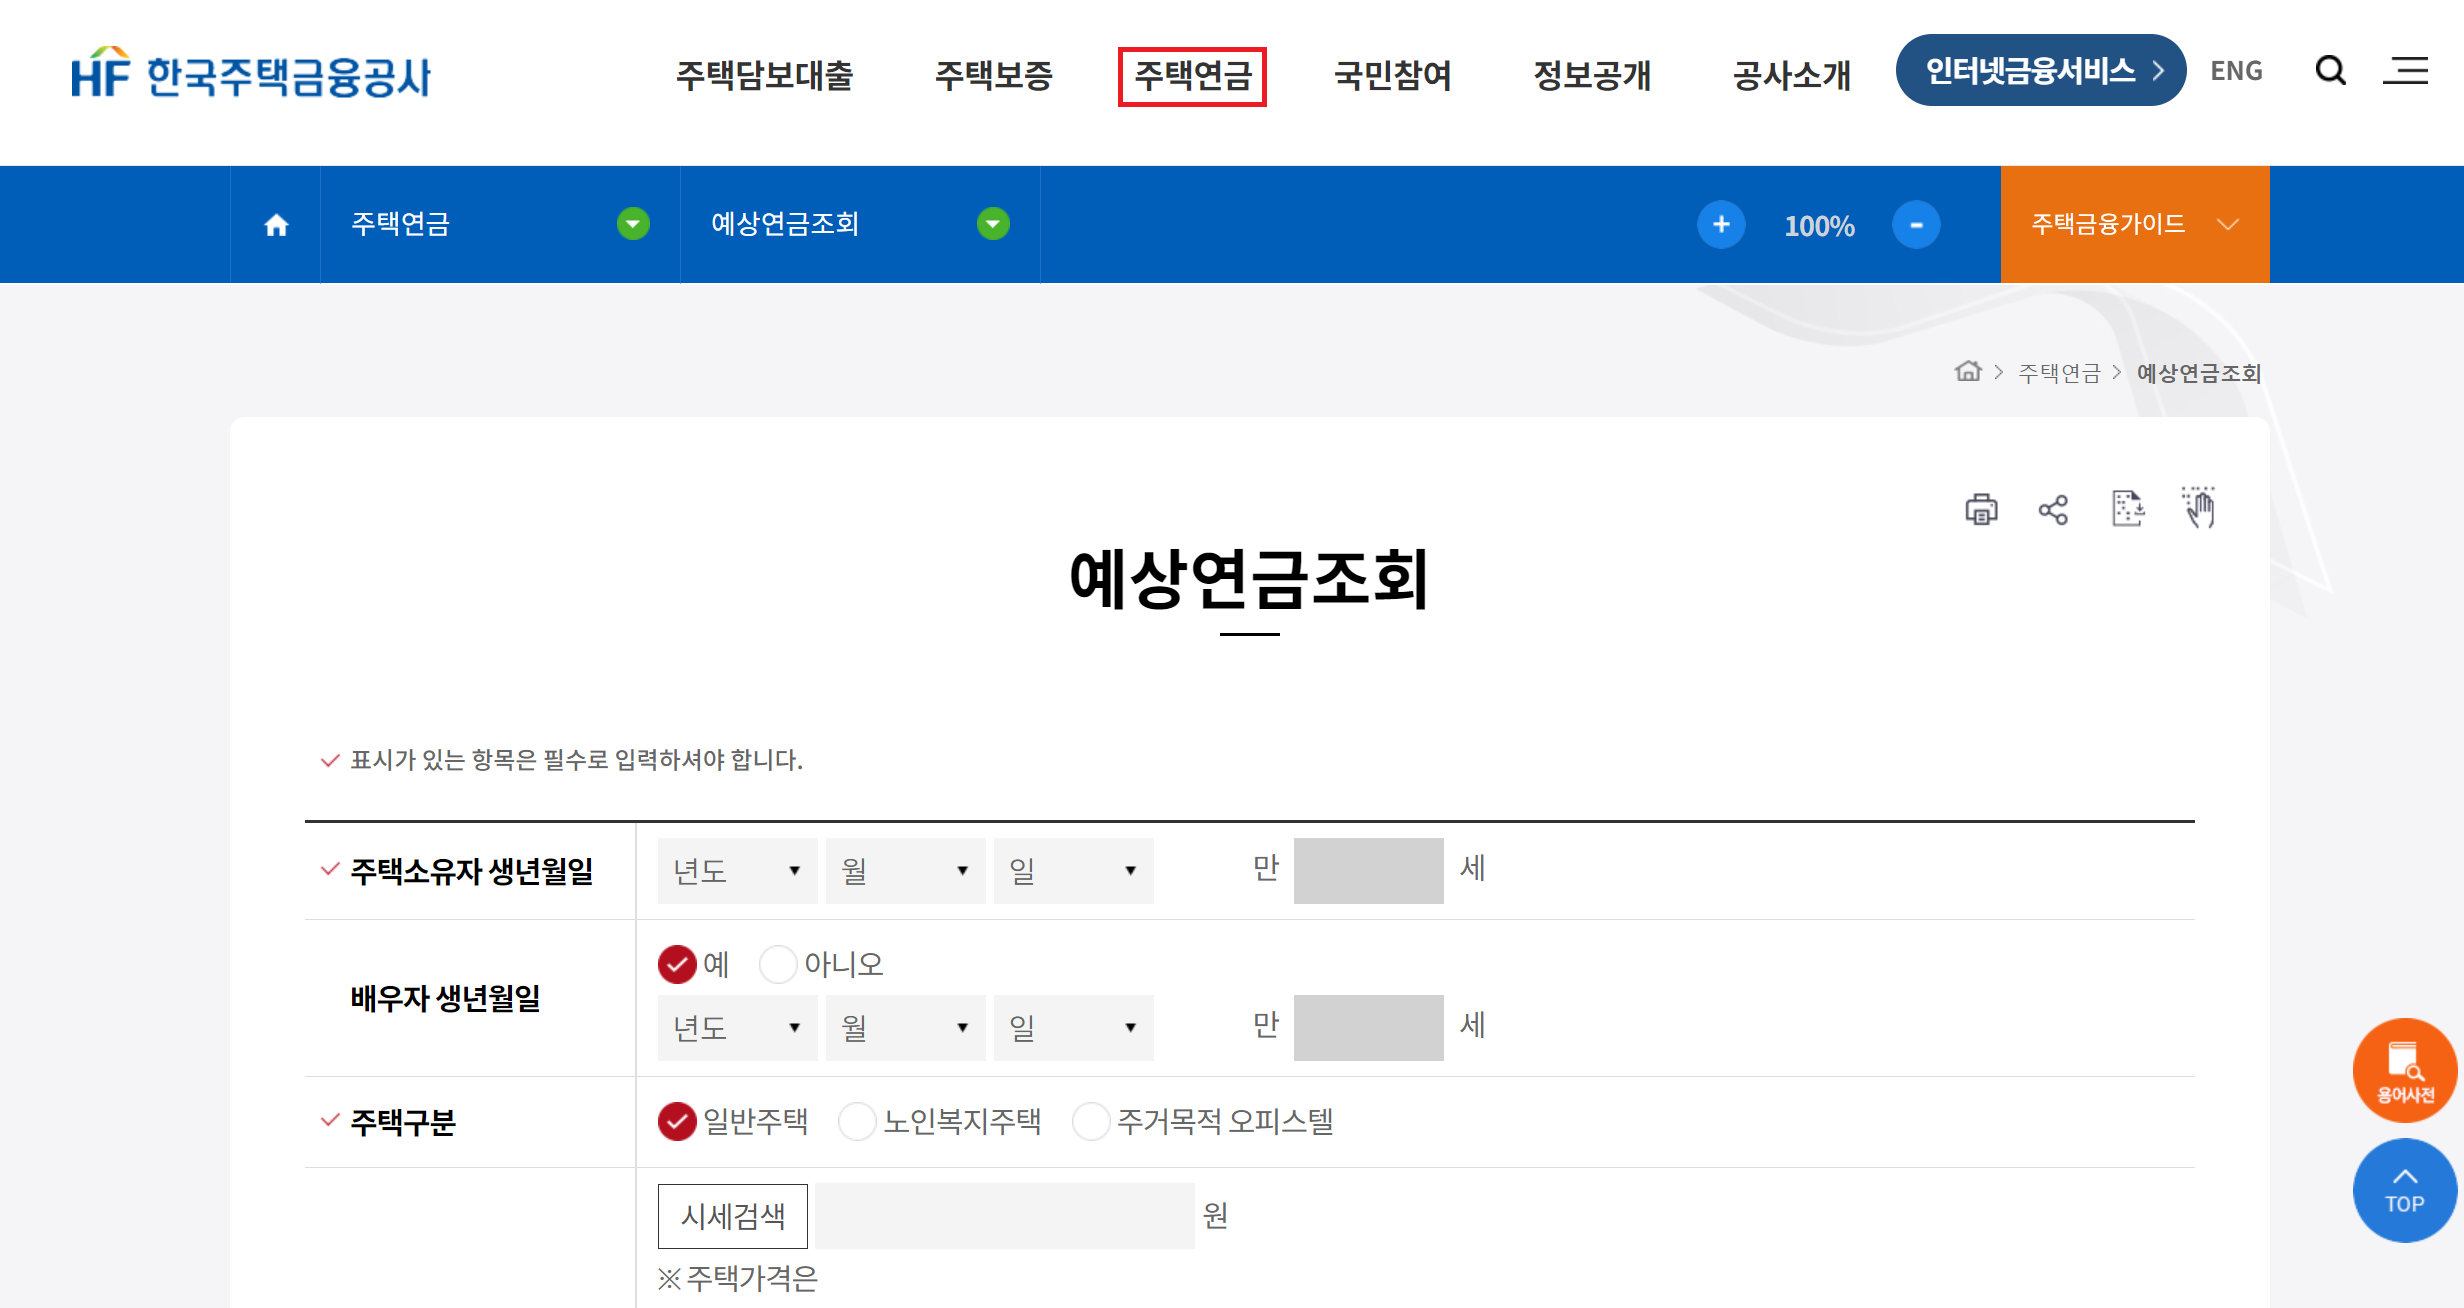Click the document download icon
The width and height of the screenshot is (2464, 1308).
click(x=2127, y=509)
